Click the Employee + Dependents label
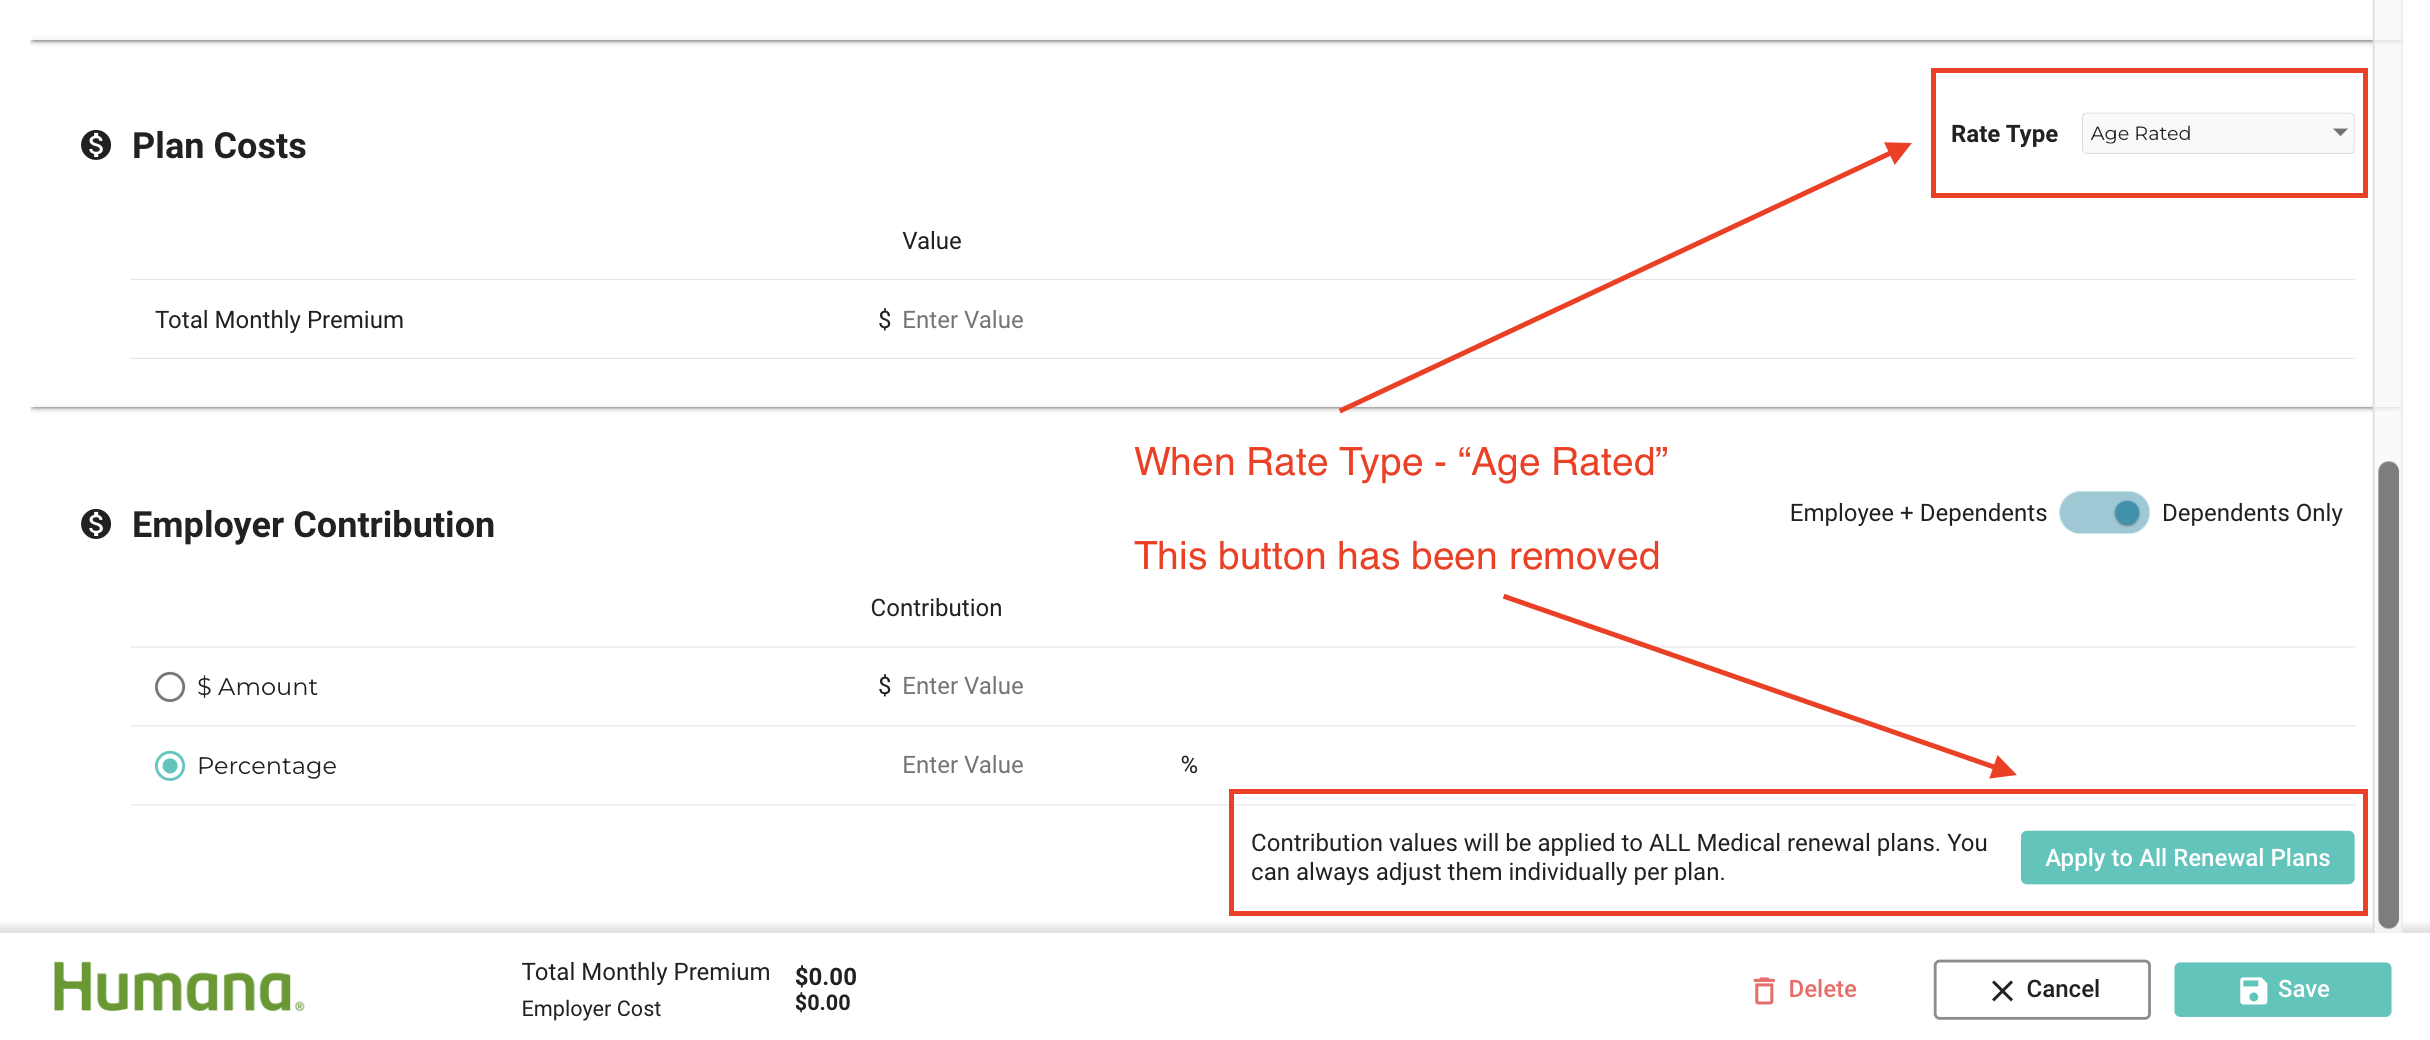 pyautogui.click(x=1918, y=513)
